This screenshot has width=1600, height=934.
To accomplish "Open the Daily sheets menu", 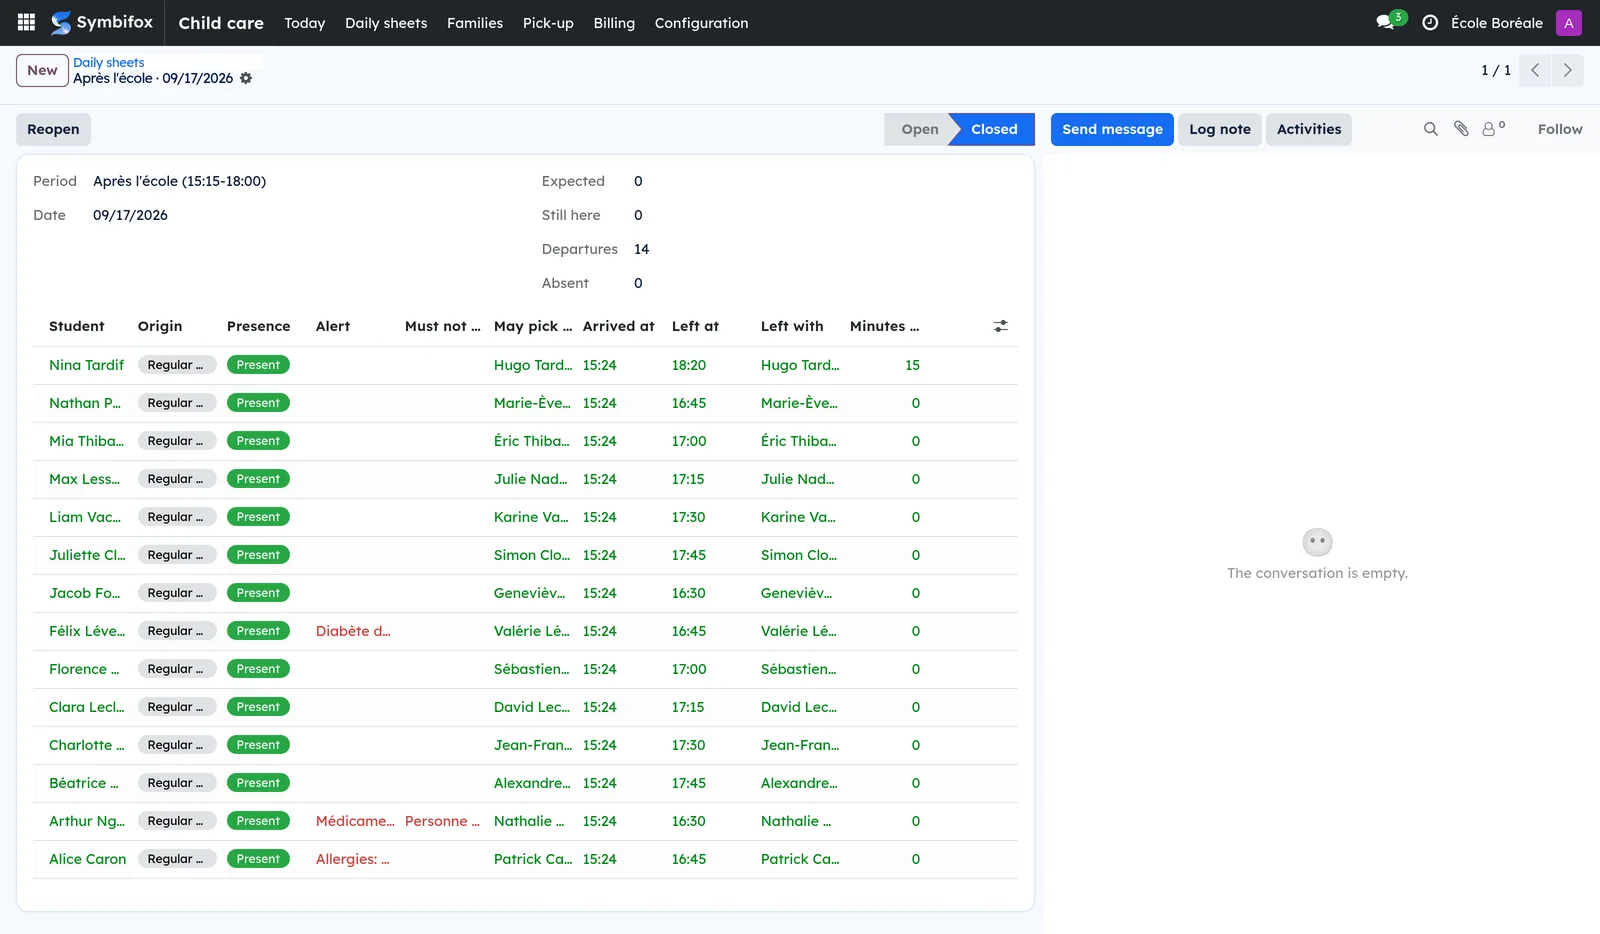I will 386,22.
